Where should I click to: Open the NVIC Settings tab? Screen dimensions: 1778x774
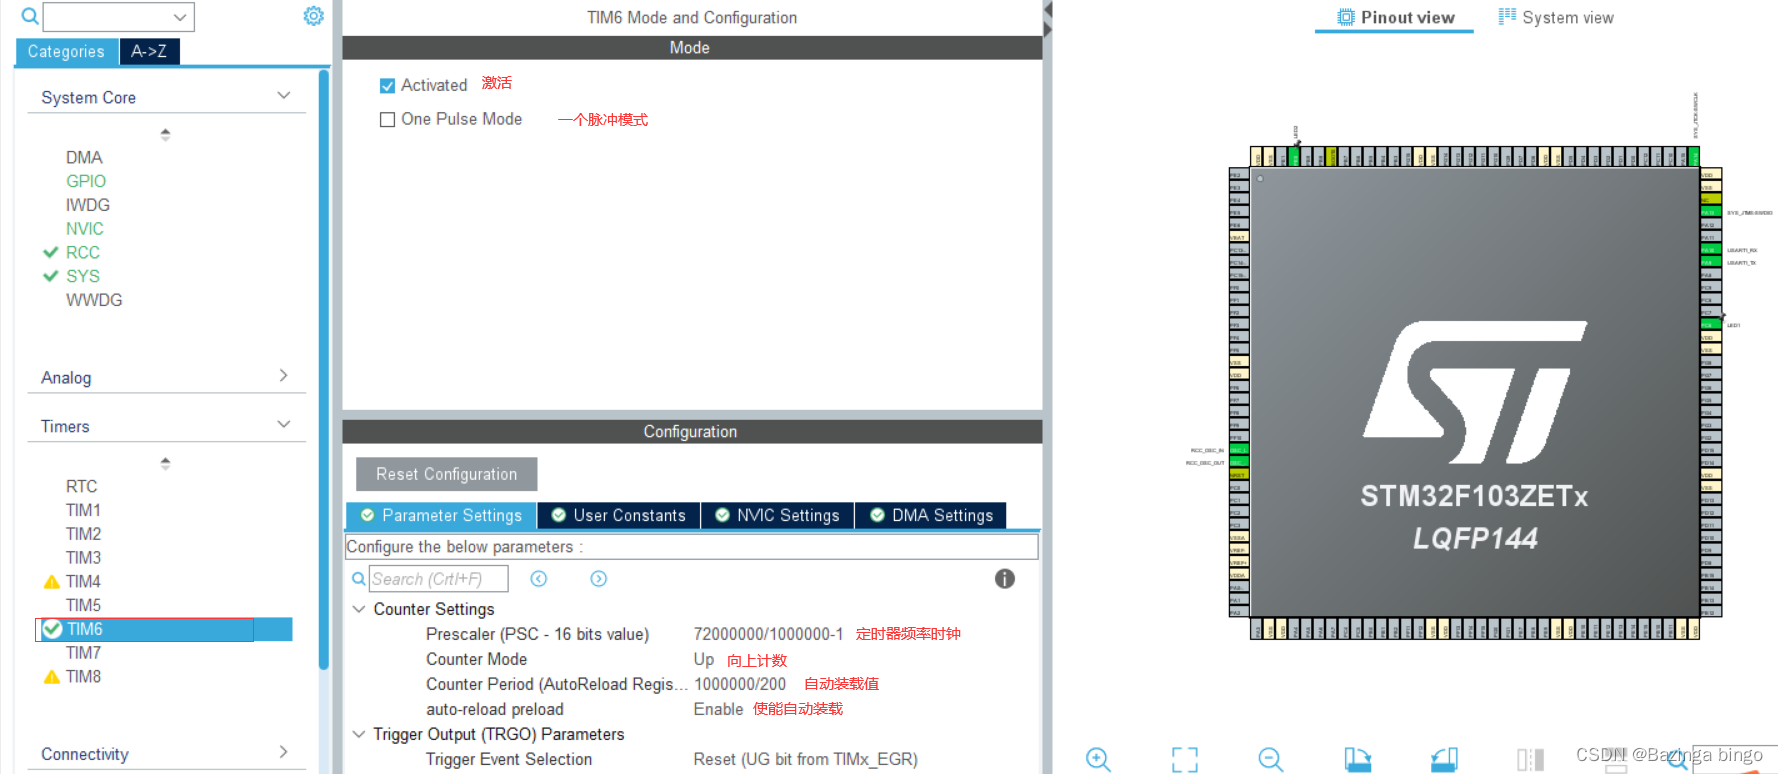[777, 515]
